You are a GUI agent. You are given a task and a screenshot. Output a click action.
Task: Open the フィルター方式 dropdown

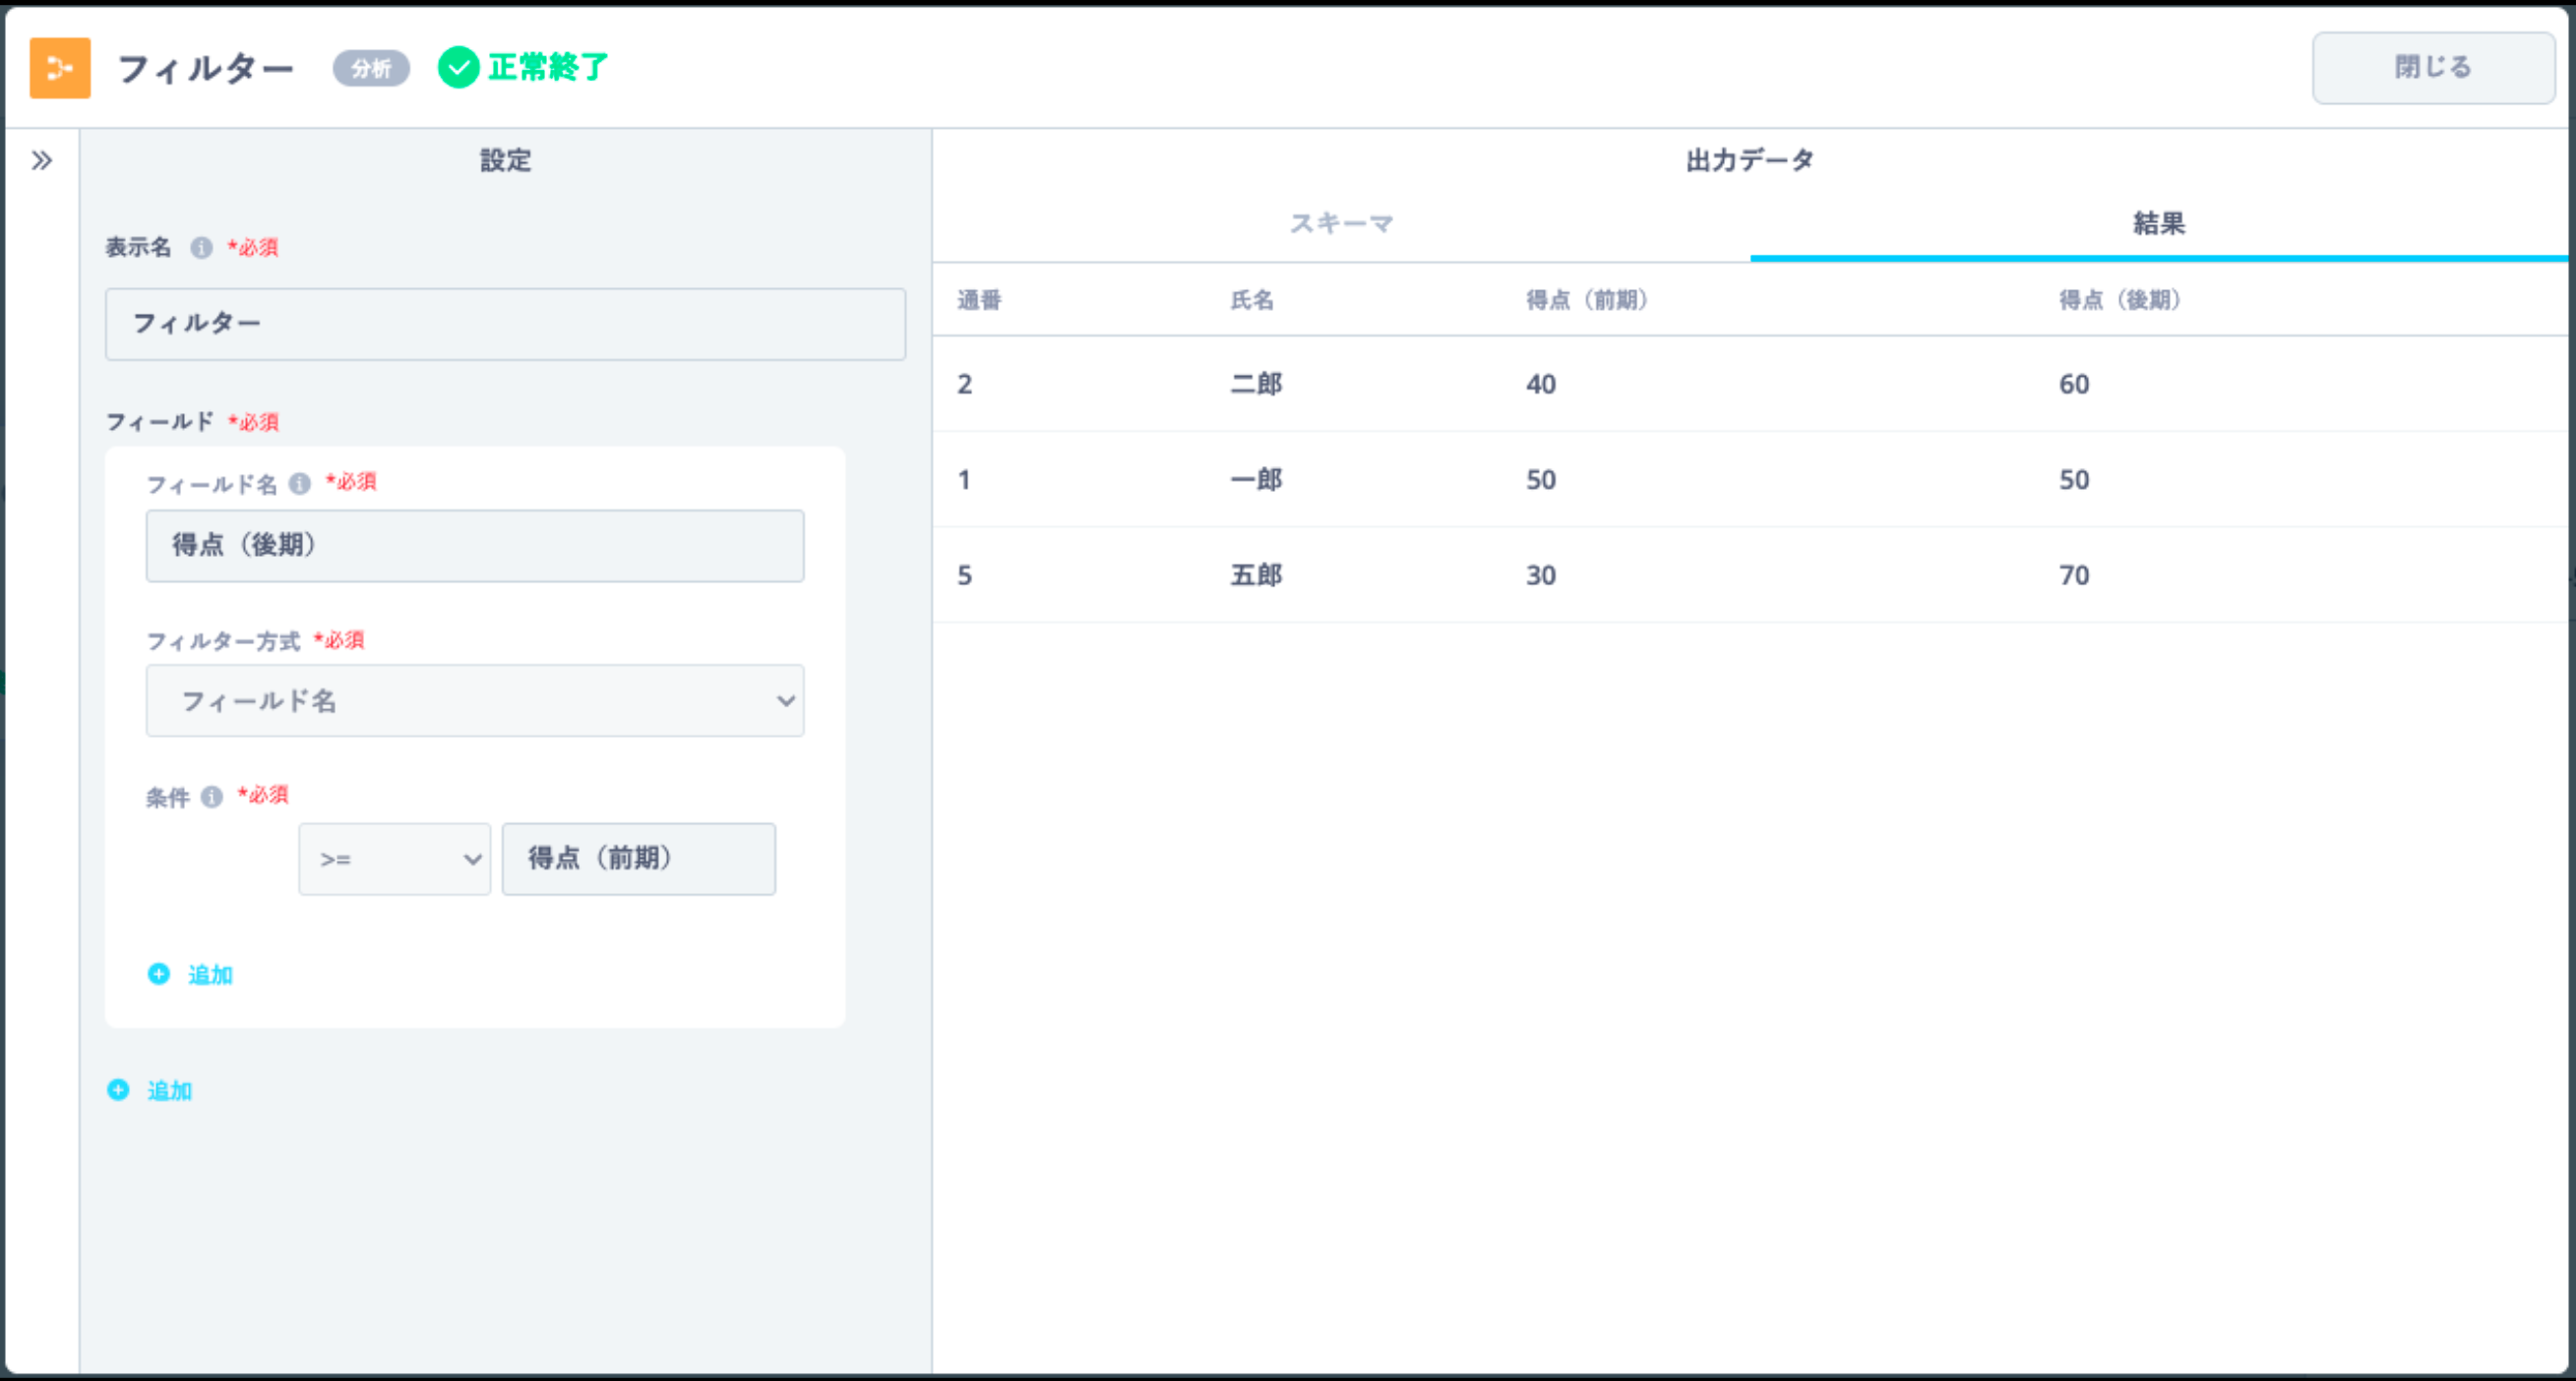coord(475,701)
